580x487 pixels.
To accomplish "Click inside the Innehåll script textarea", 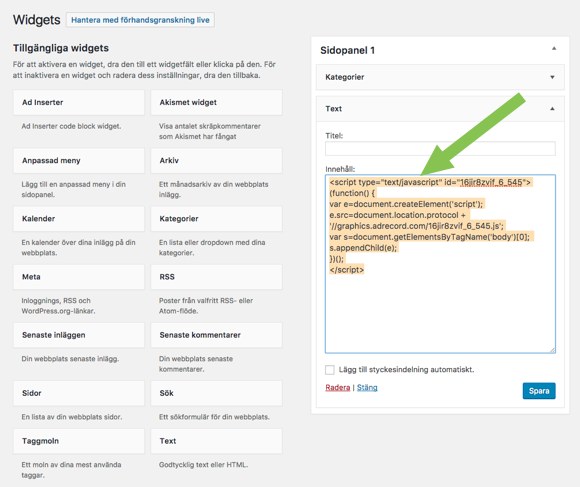I will coord(440,264).
